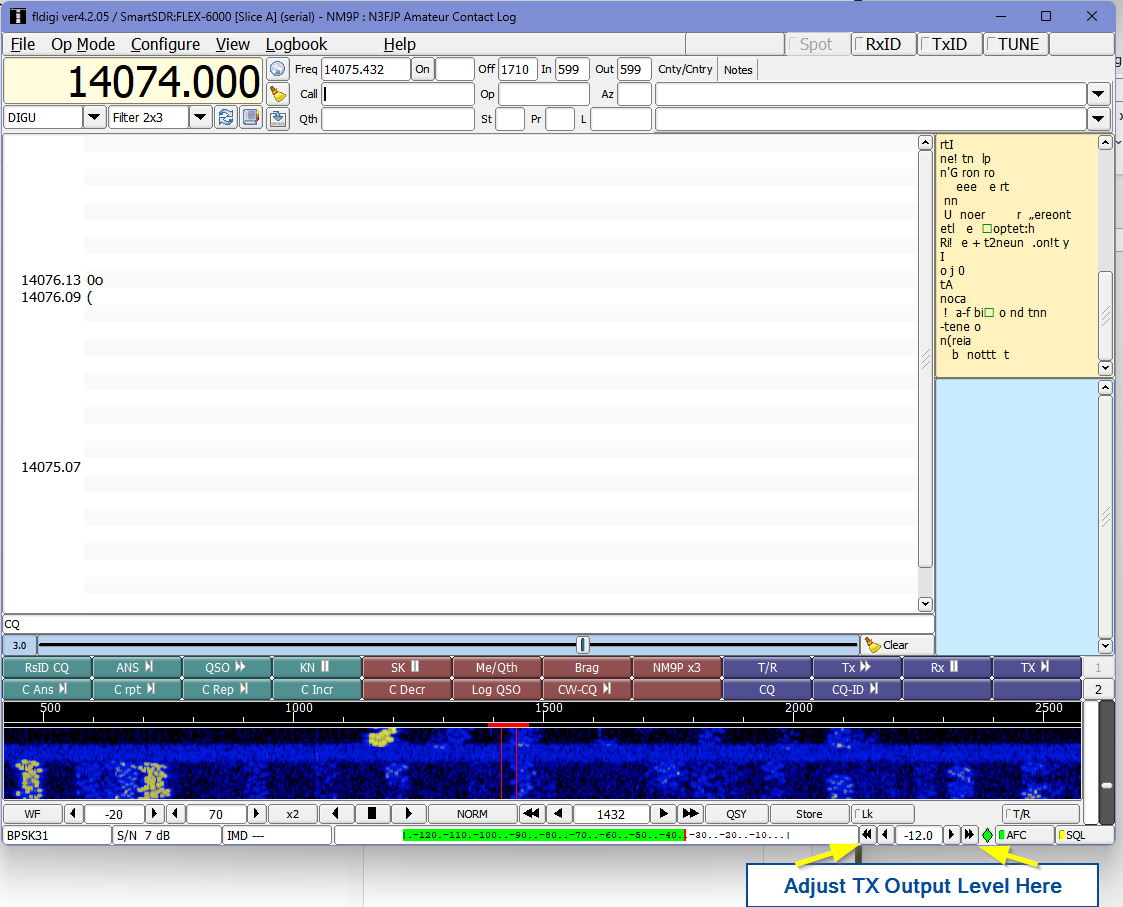This screenshot has width=1123, height=907.
Task: Open the Configure menu
Action: 165,44
